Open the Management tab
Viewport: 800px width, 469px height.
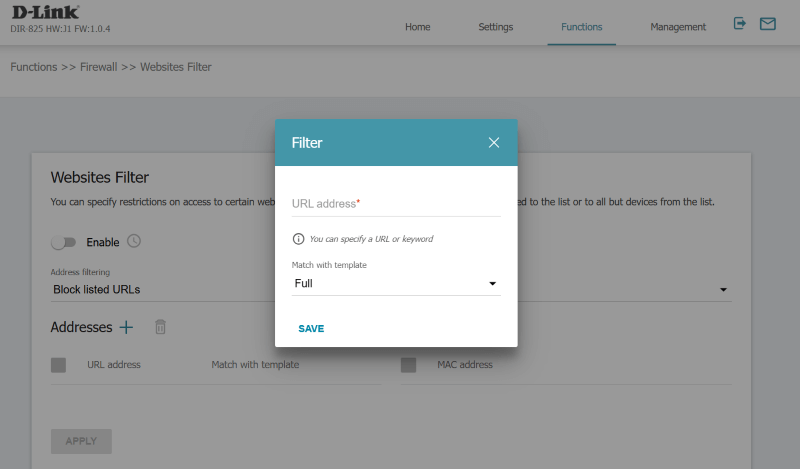tap(678, 27)
